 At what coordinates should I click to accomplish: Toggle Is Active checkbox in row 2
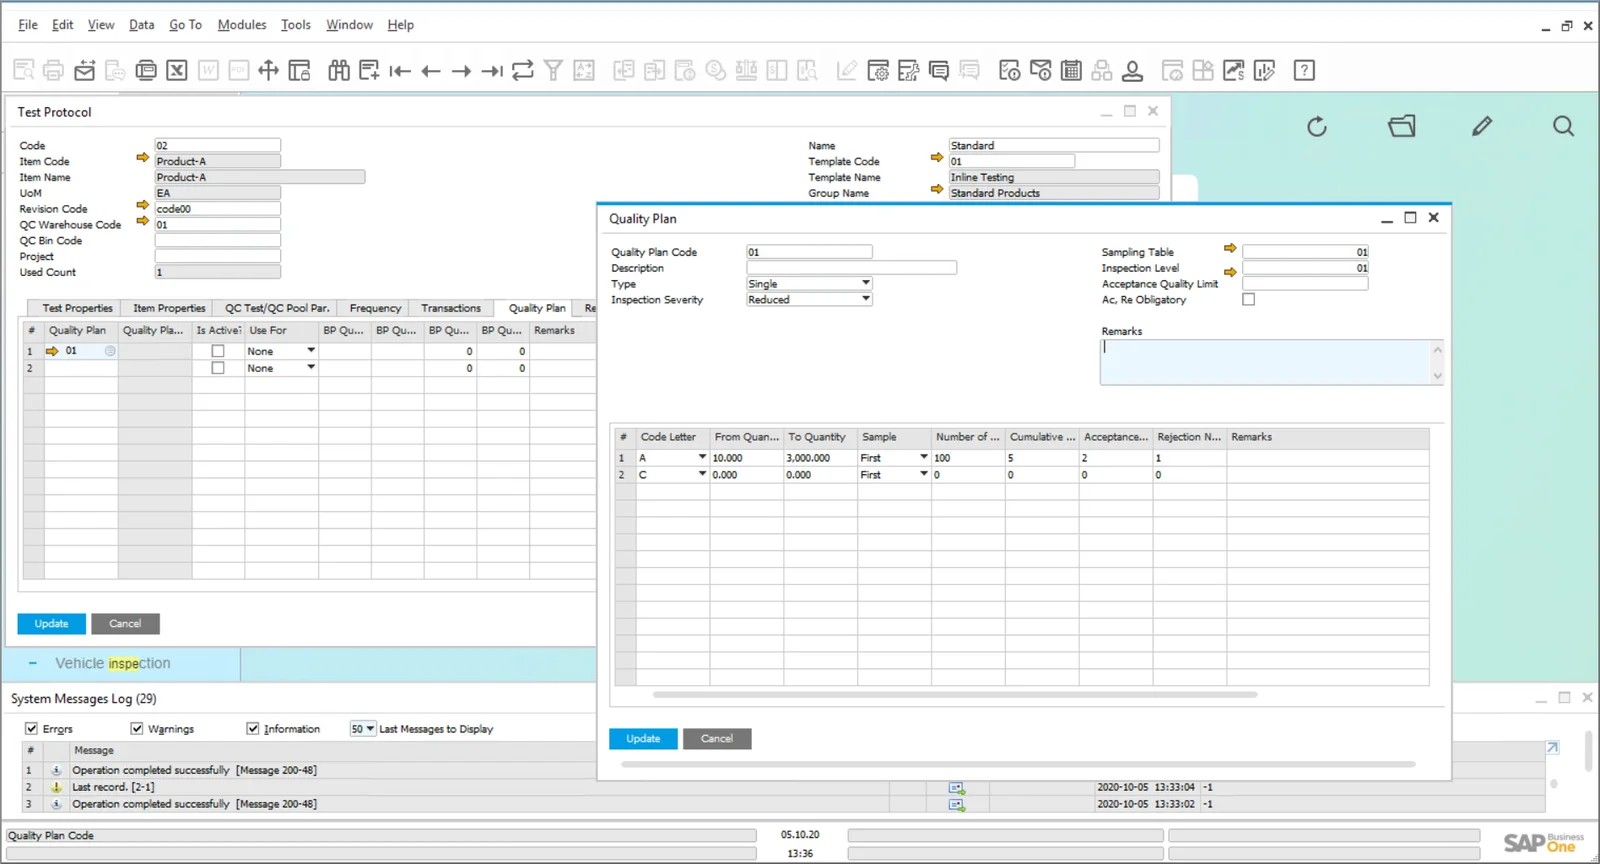point(218,368)
